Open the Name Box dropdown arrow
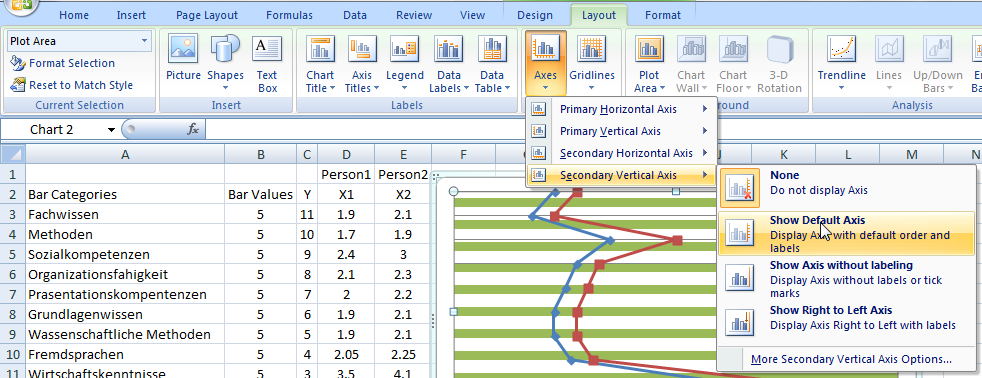Screen dimensions: 982x378 tap(111, 130)
